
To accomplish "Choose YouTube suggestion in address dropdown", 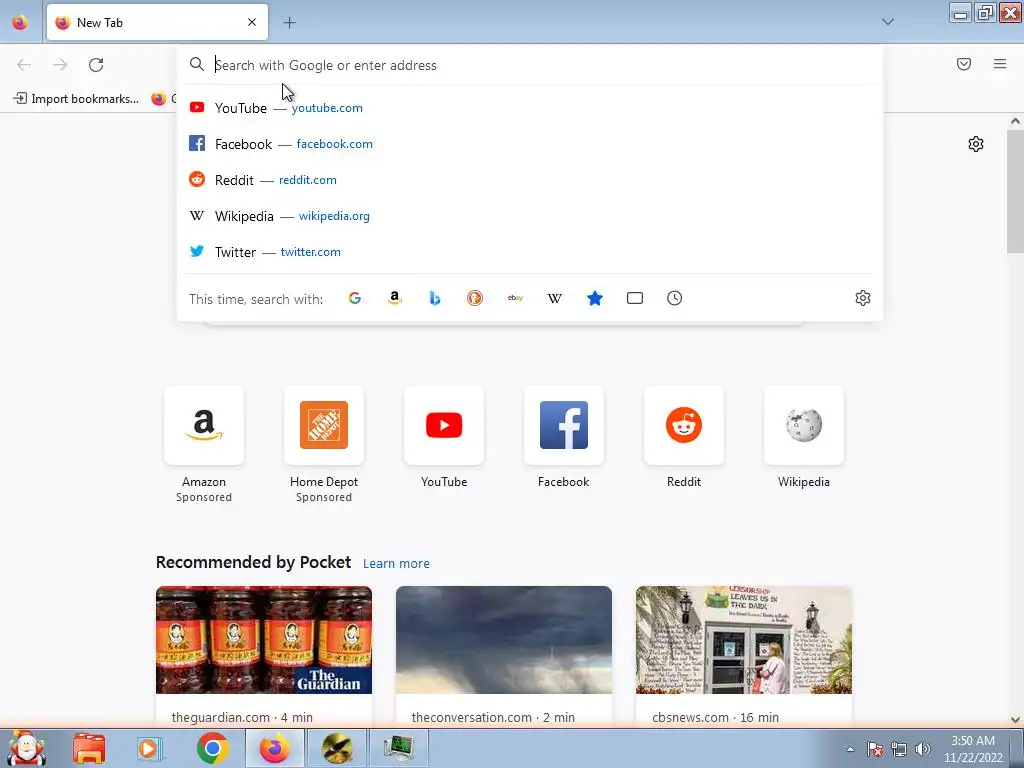I will (x=530, y=108).
